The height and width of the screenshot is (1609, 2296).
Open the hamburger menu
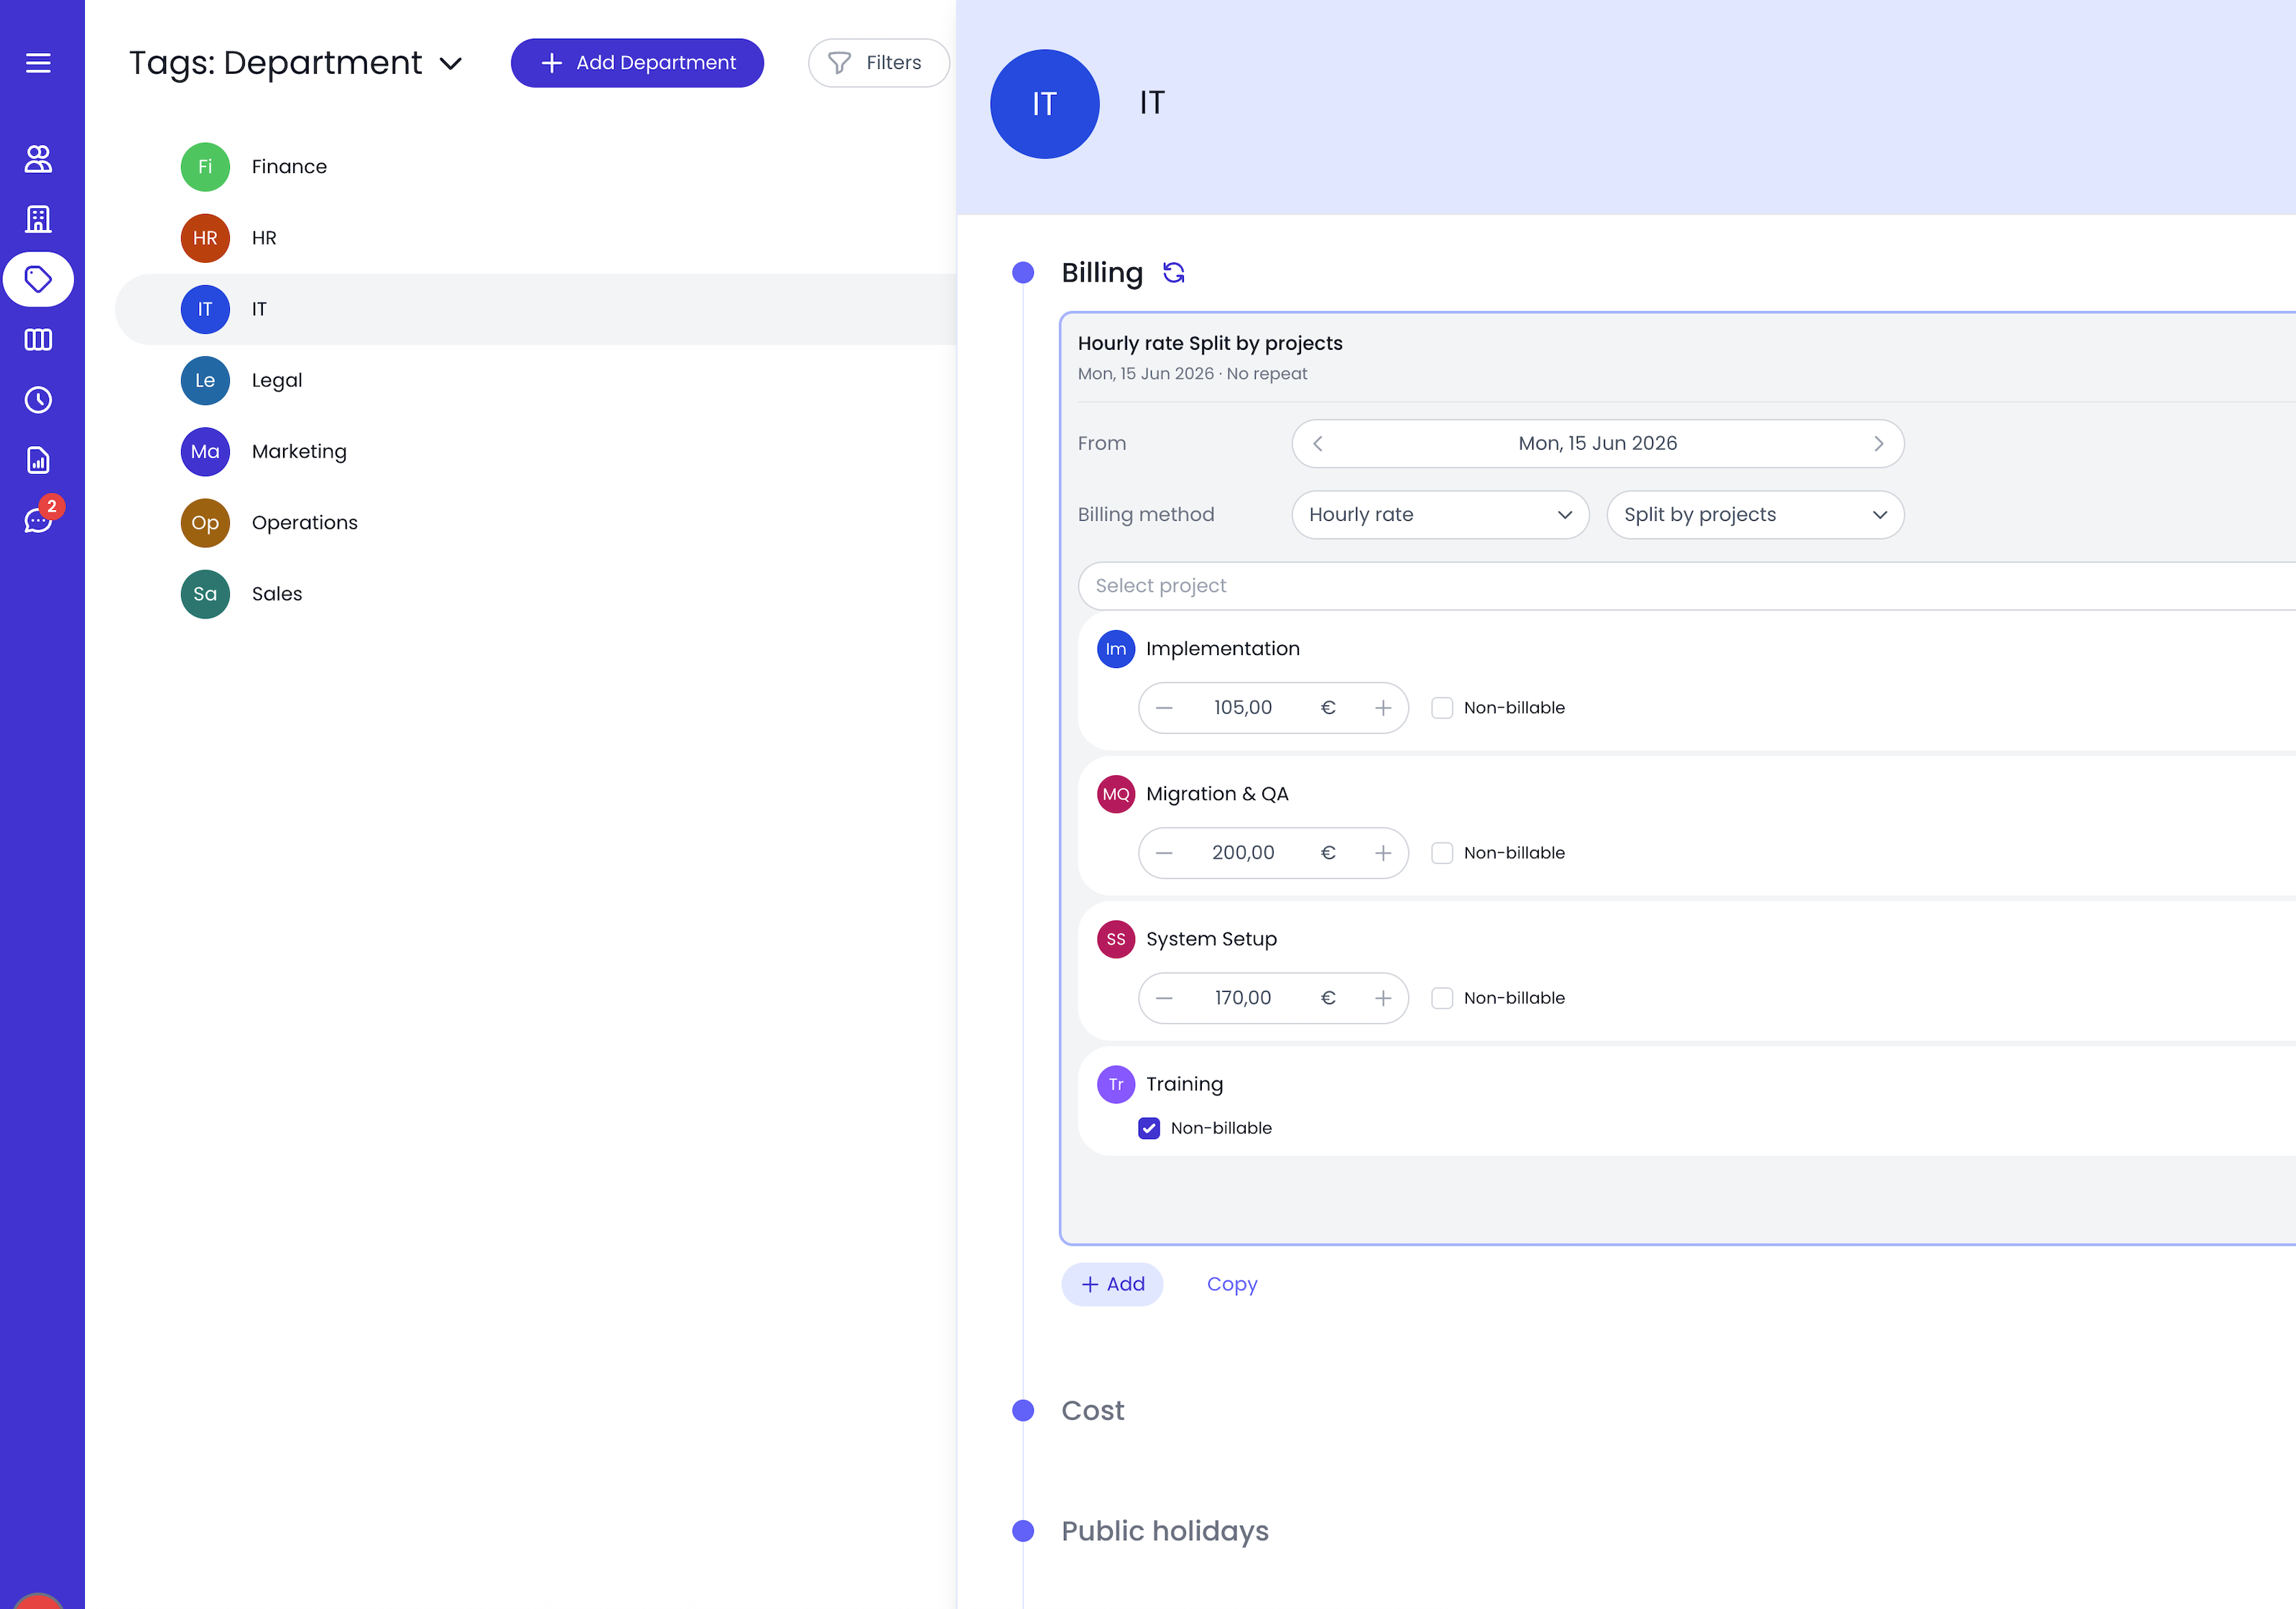[38, 63]
